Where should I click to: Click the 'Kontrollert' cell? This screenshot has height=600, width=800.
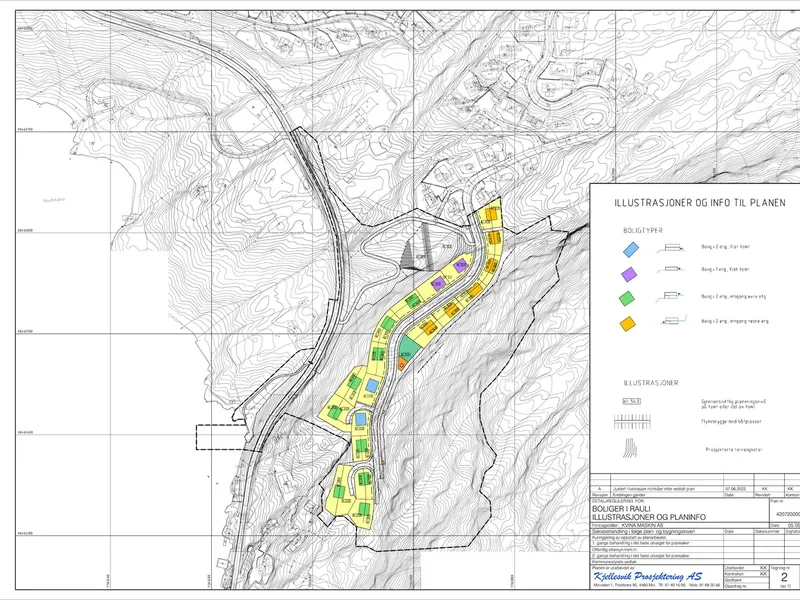(746, 574)
